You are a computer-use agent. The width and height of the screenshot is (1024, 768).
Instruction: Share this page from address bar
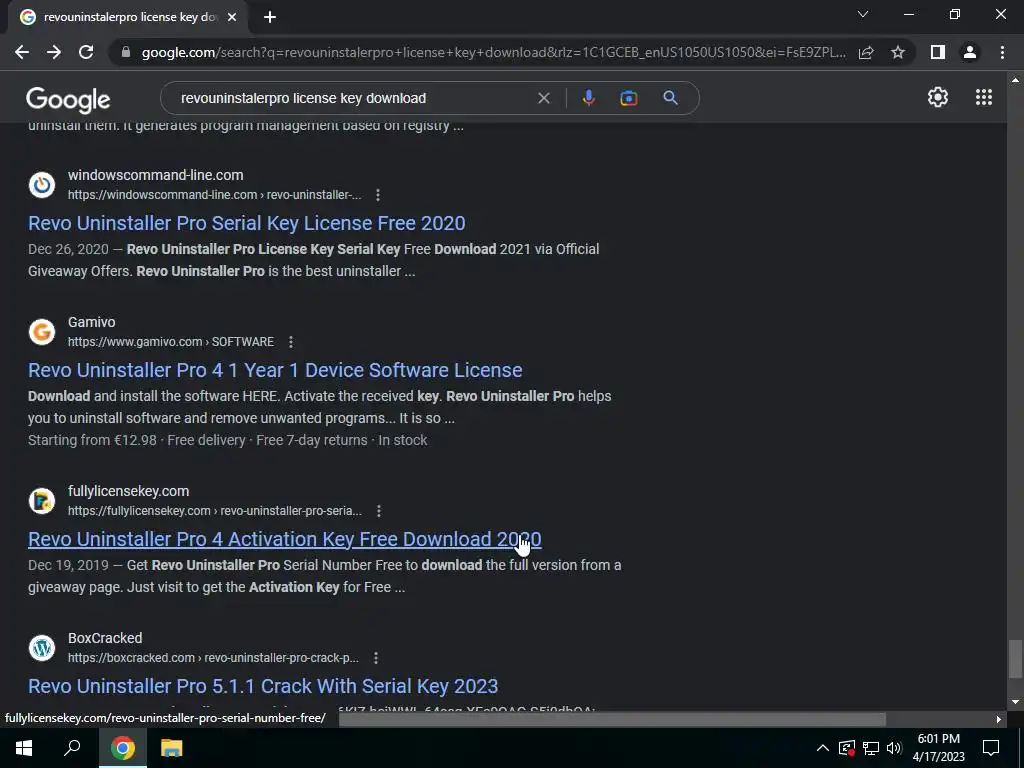pyautogui.click(x=866, y=52)
